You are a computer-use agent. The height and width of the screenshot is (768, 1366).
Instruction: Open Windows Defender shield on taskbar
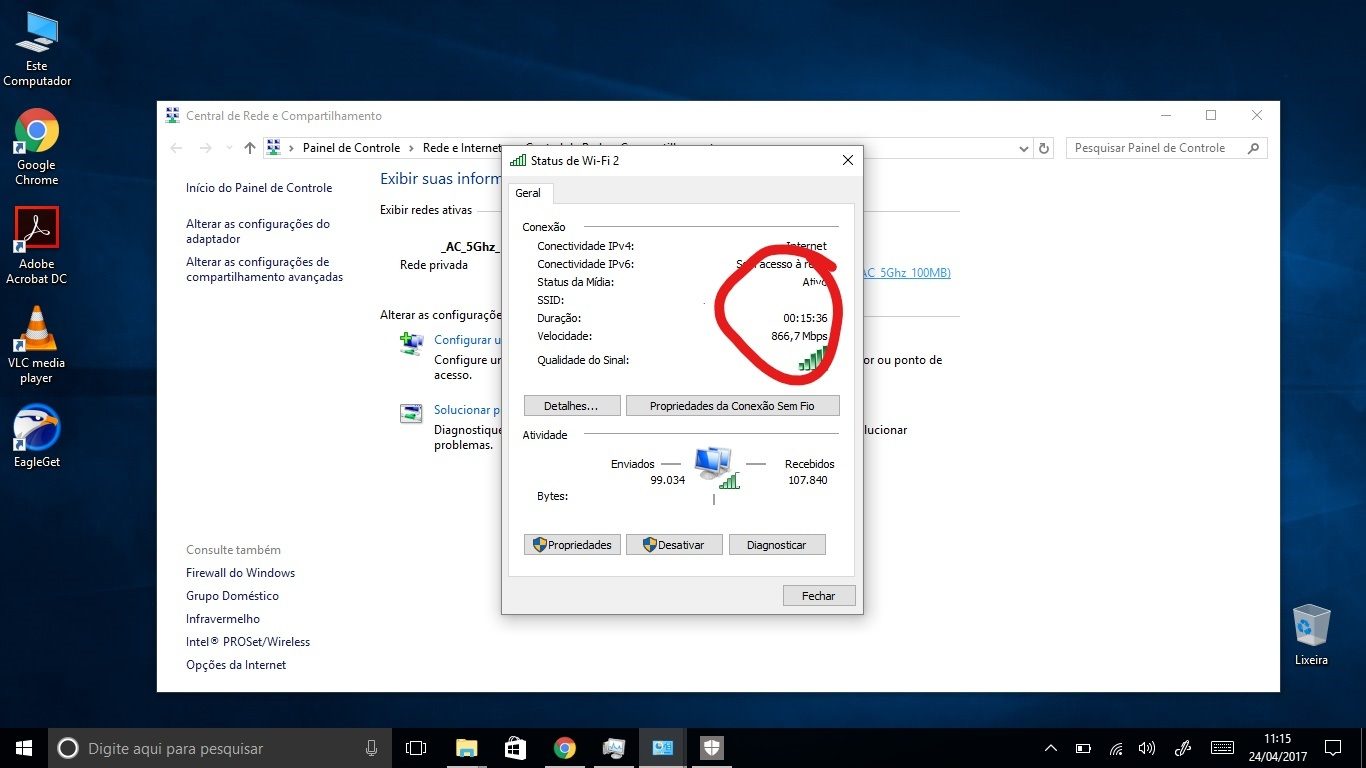coord(712,748)
